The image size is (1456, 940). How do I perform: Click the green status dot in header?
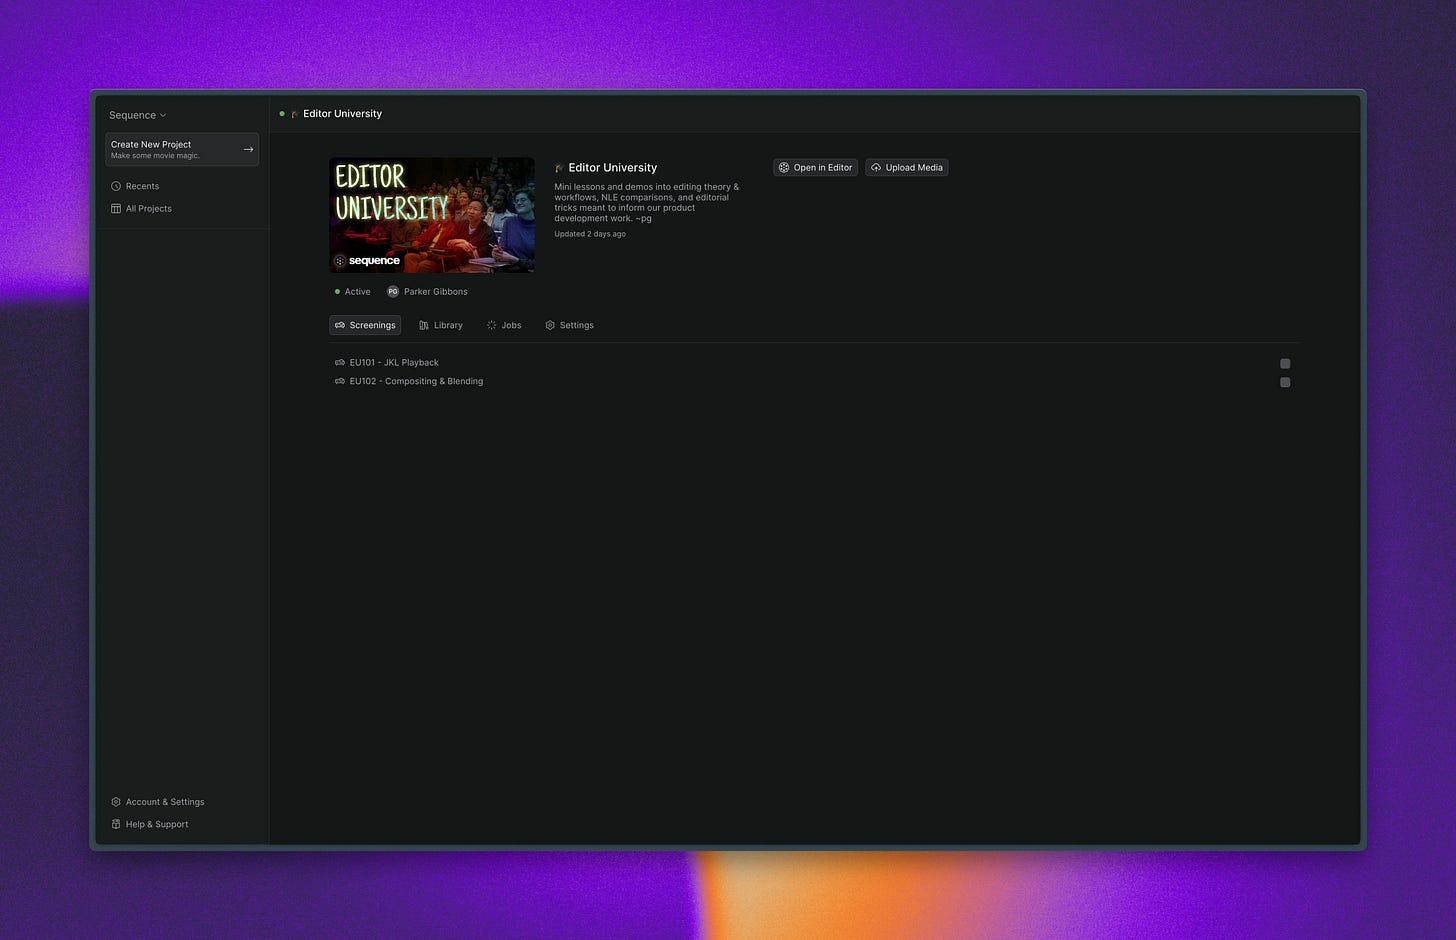click(282, 114)
